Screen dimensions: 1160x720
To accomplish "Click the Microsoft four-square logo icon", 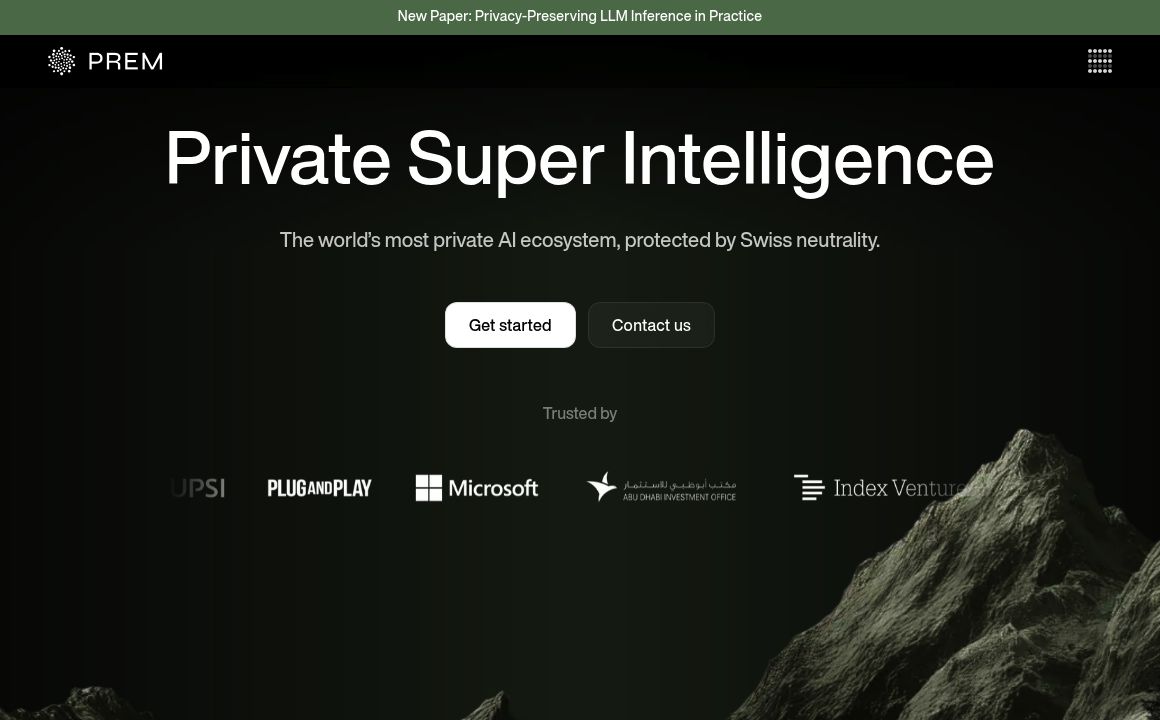I will 428,488.
